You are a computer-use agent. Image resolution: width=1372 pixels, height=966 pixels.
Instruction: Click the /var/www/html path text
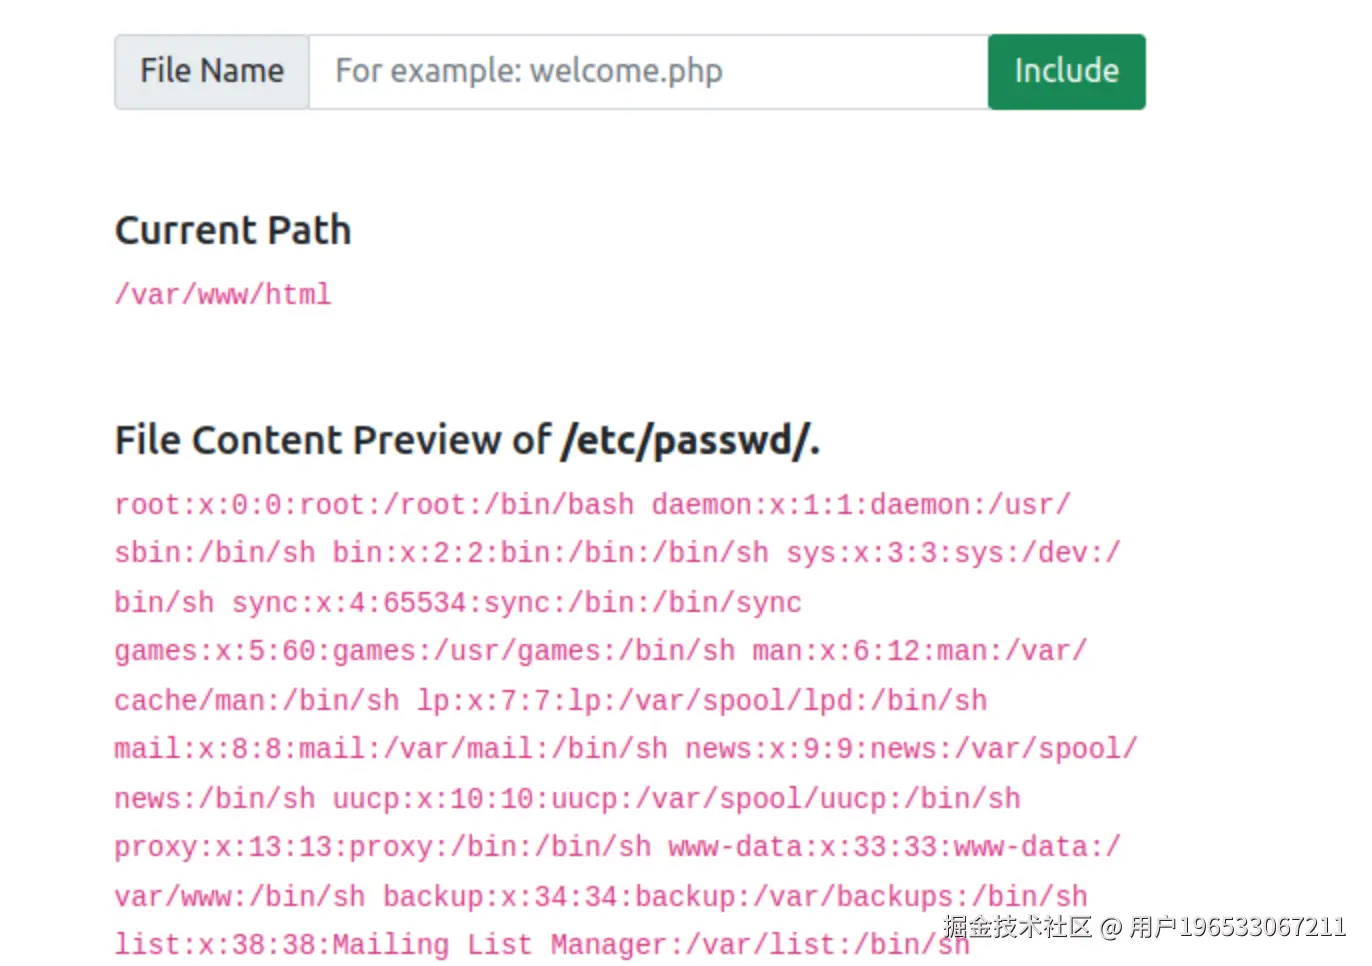click(223, 295)
